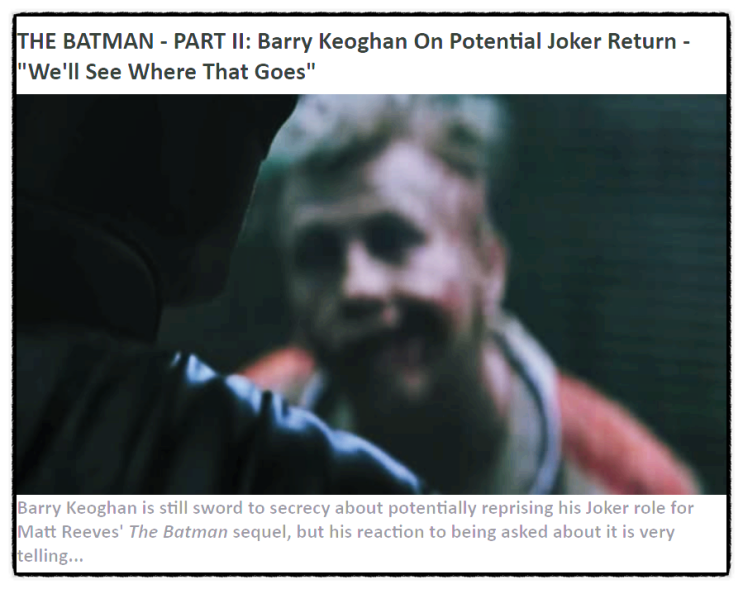This screenshot has height=589, width=743.
Task: Open the blurred Joker article thumbnail image
Action: (x=371, y=294)
